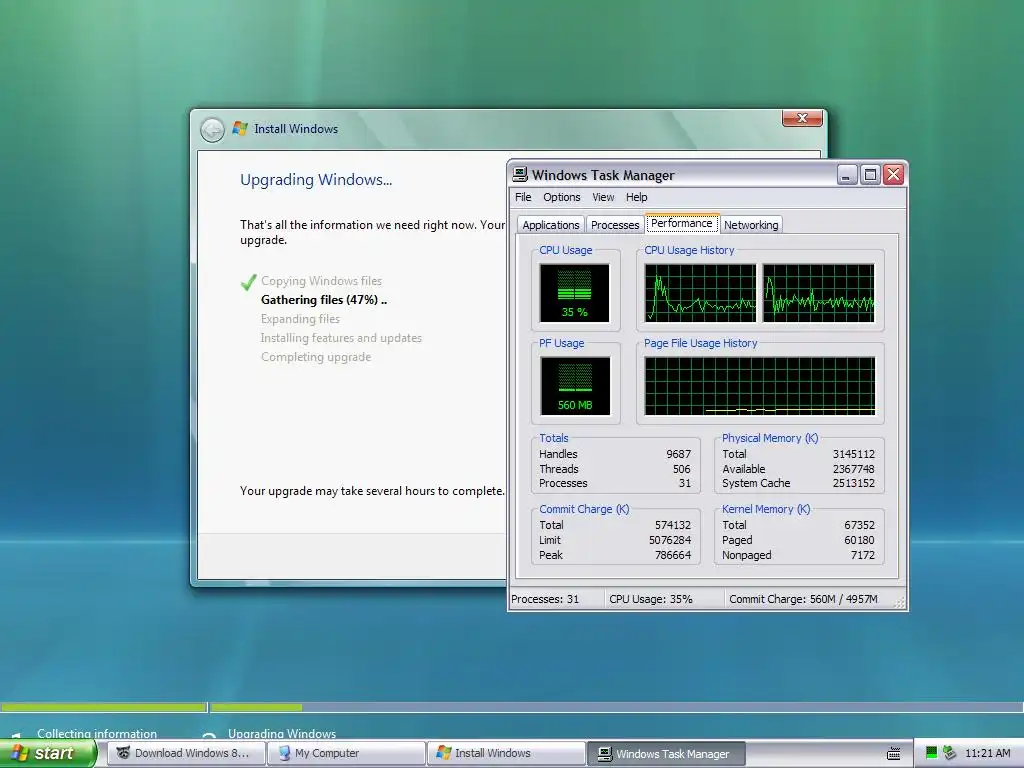The width and height of the screenshot is (1024, 768).
Task: Click the on-screen keyboard icon in taskbar
Action: (x=893, y=754)
